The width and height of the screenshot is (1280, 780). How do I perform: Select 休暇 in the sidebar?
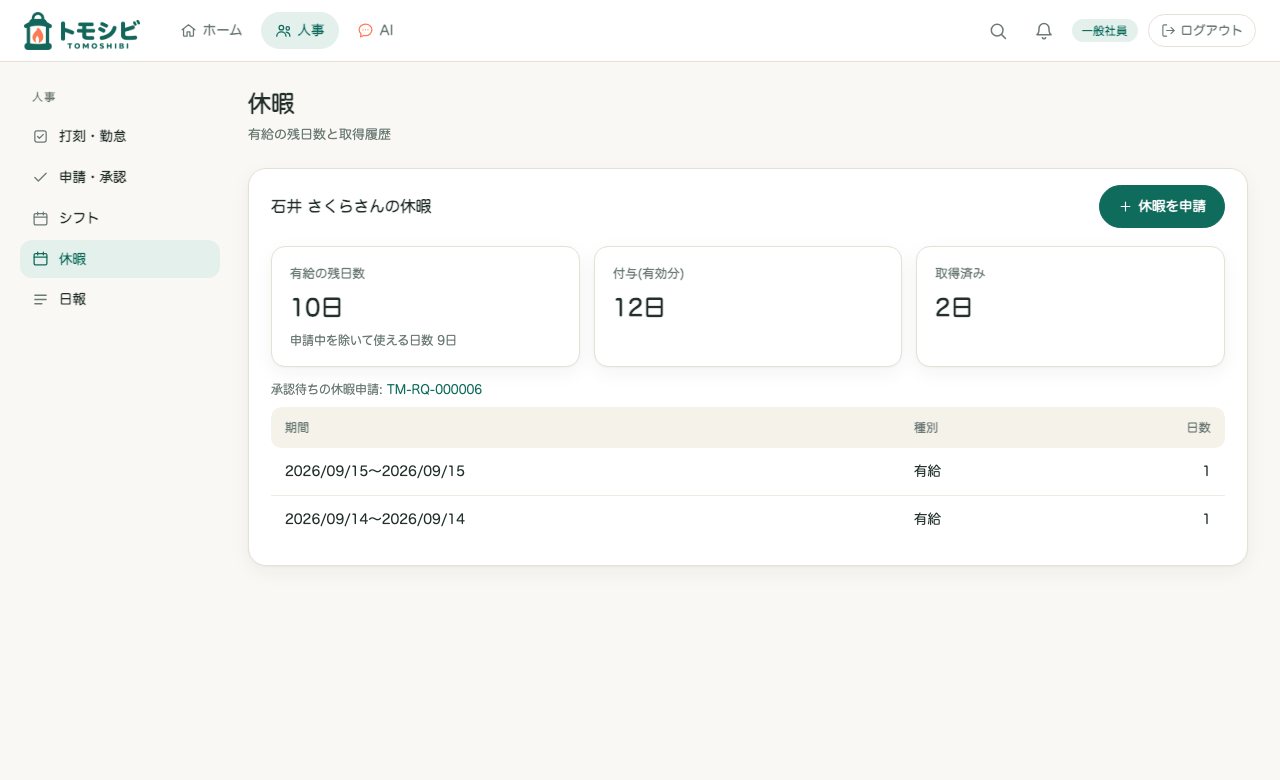coord(120,259)
